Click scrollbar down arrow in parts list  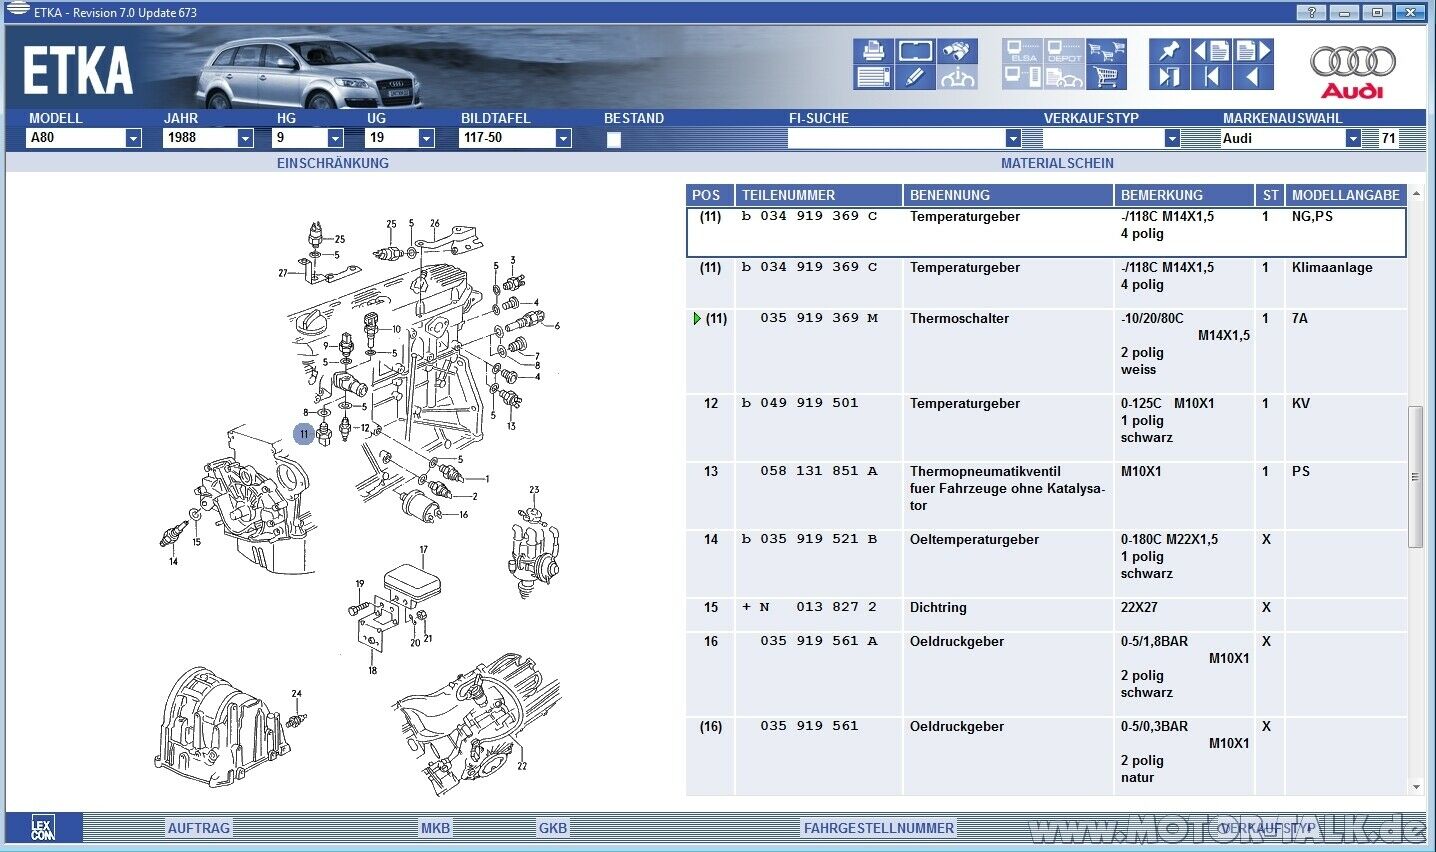click(1415, 787)
